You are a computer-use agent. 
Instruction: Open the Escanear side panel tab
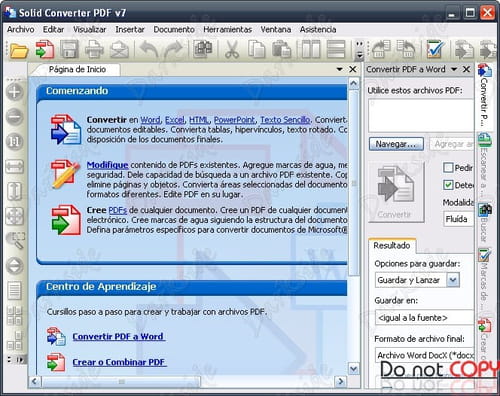[x=484, y=165]
